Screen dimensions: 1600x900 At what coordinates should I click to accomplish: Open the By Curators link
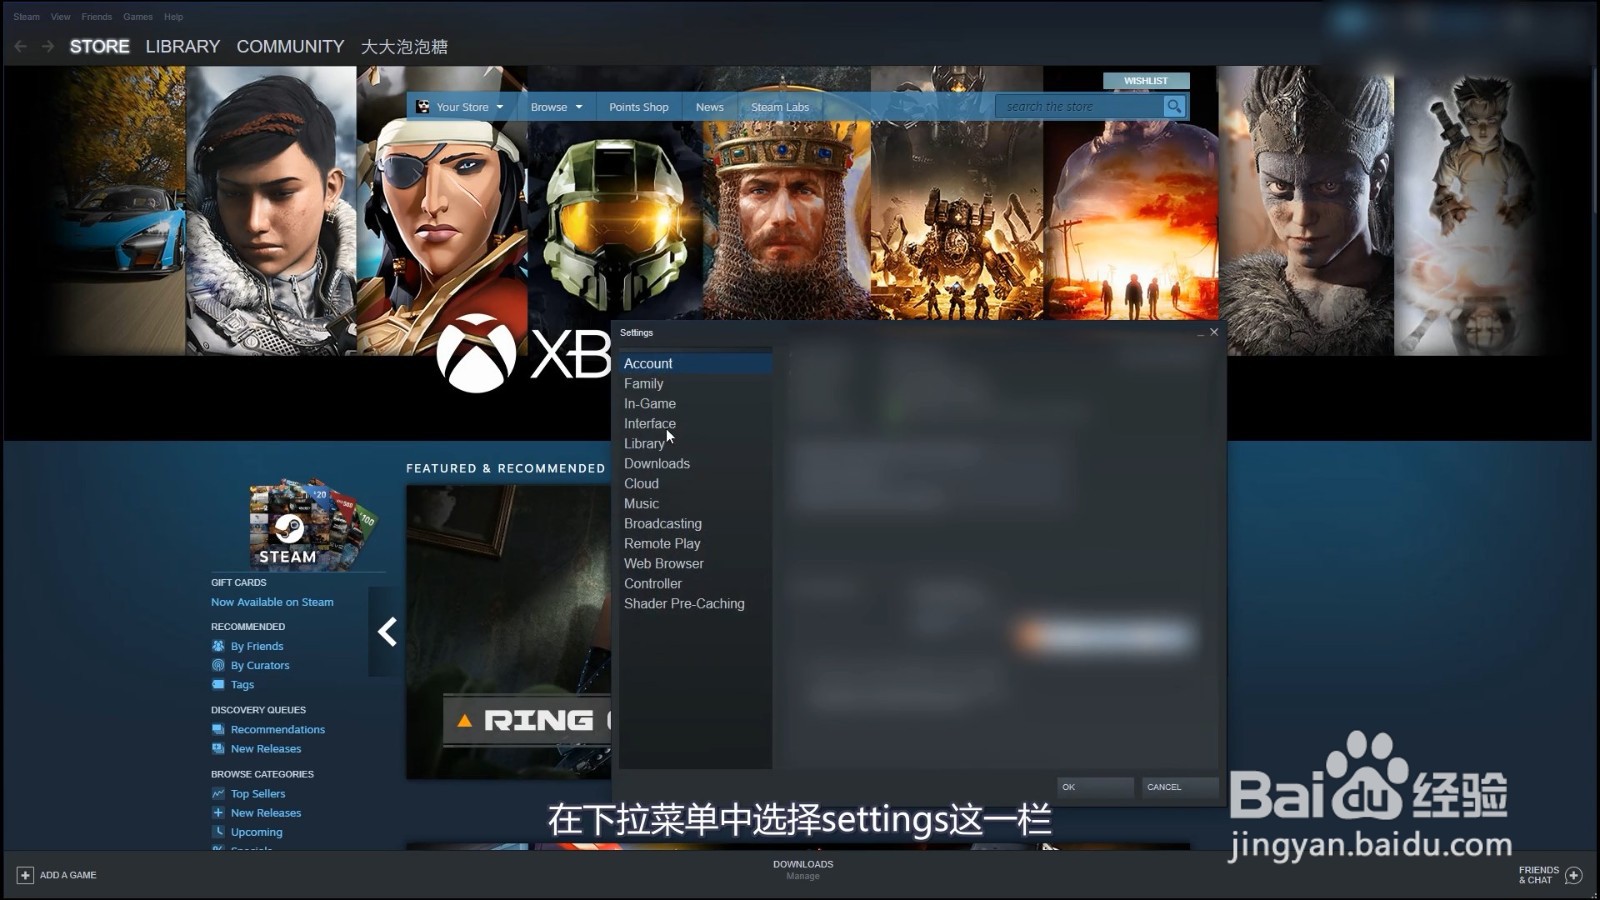tap(260, 665)
